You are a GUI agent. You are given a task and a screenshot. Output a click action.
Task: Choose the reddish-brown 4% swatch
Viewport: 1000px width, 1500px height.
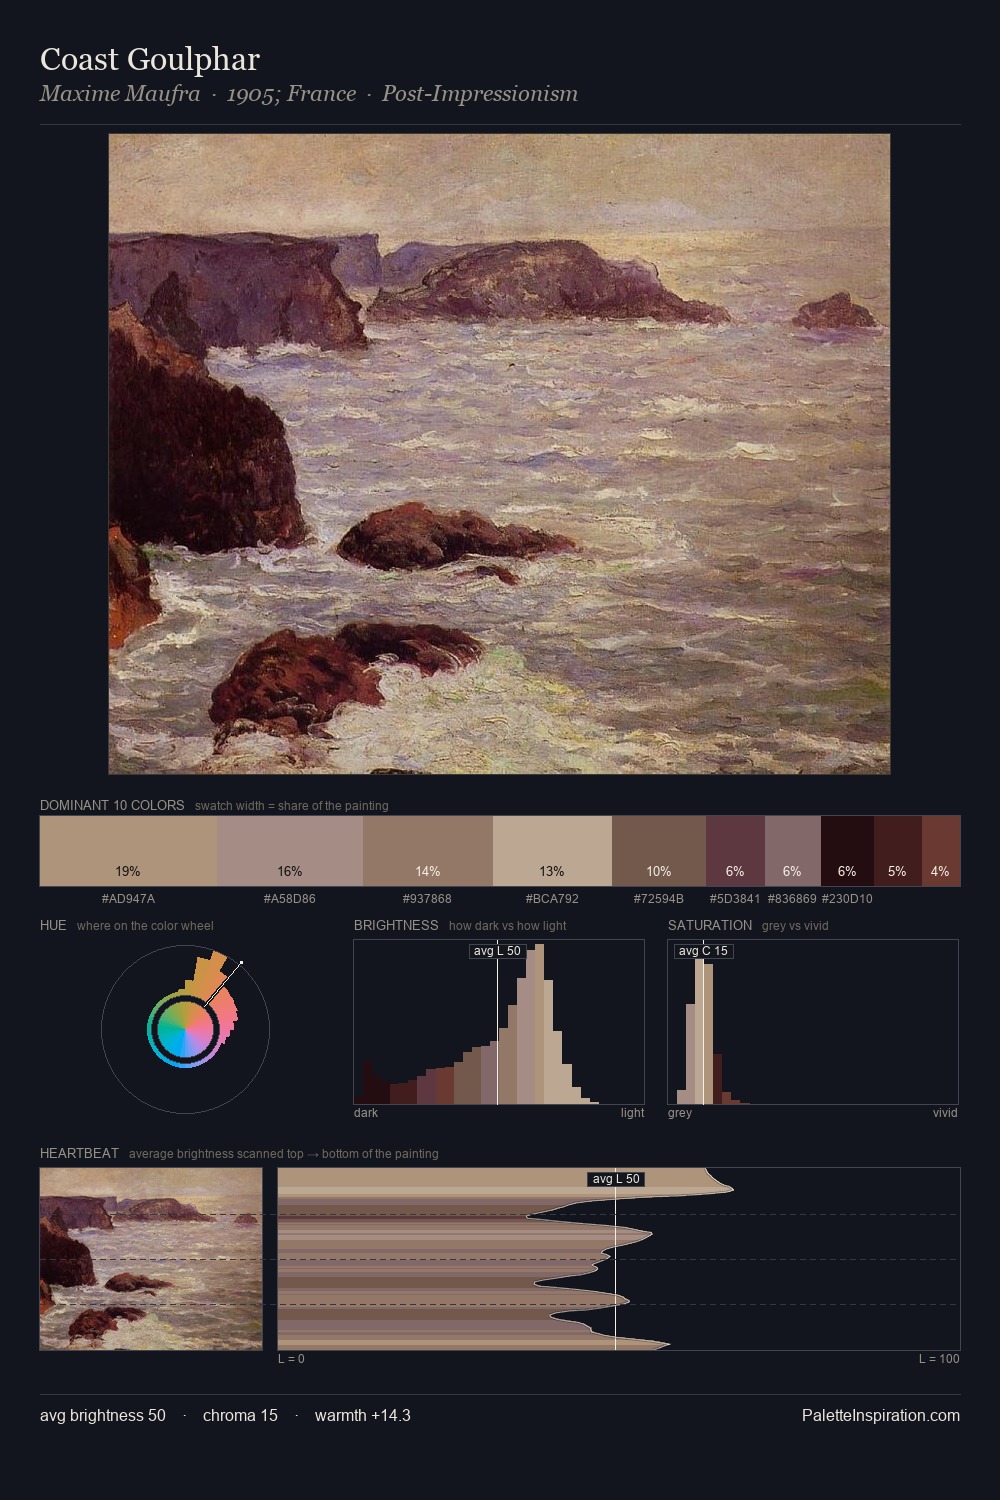[941, 851]
